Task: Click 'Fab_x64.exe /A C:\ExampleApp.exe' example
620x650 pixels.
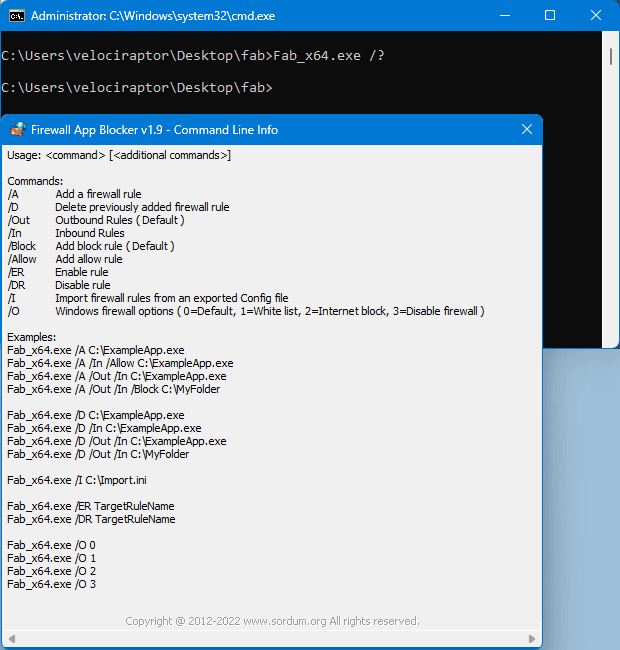Action: point(96,350)
